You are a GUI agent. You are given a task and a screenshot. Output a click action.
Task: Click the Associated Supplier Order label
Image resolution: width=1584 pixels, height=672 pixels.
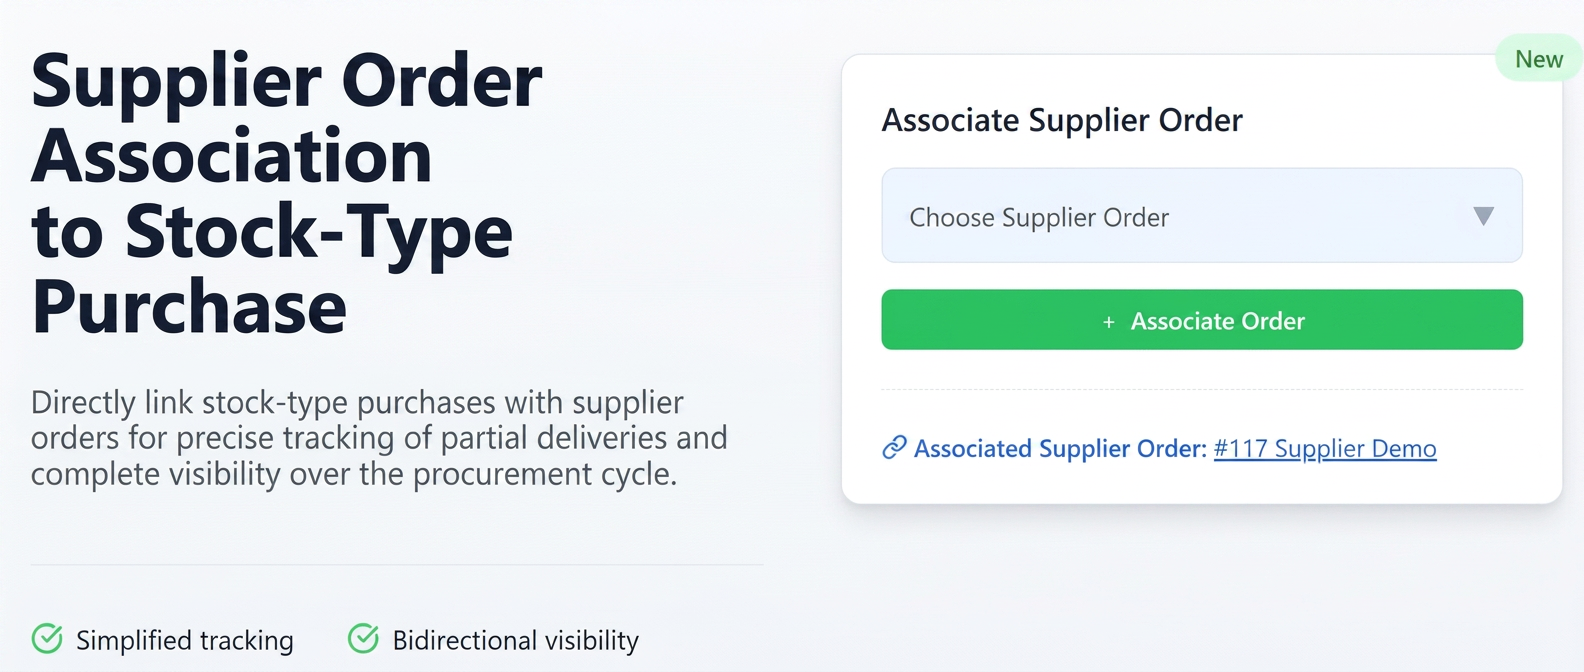click(1060, 449)
